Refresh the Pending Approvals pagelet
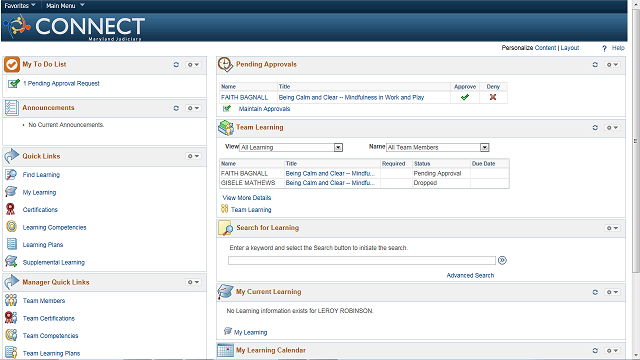 click(595, 64)
